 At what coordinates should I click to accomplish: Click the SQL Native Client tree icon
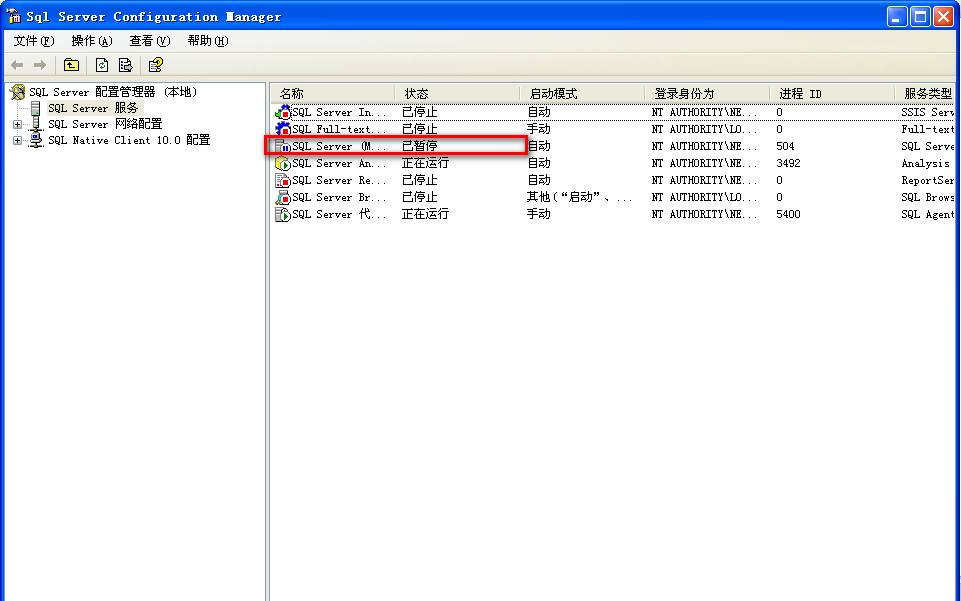(36, 140)
